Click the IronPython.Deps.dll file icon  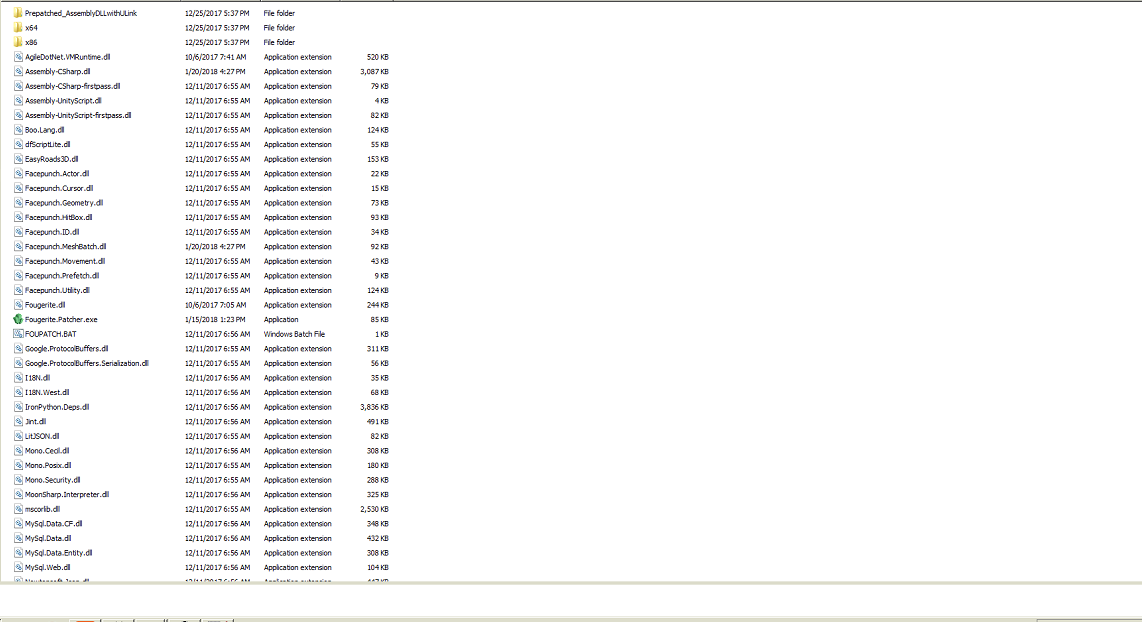tap(18, 407)
